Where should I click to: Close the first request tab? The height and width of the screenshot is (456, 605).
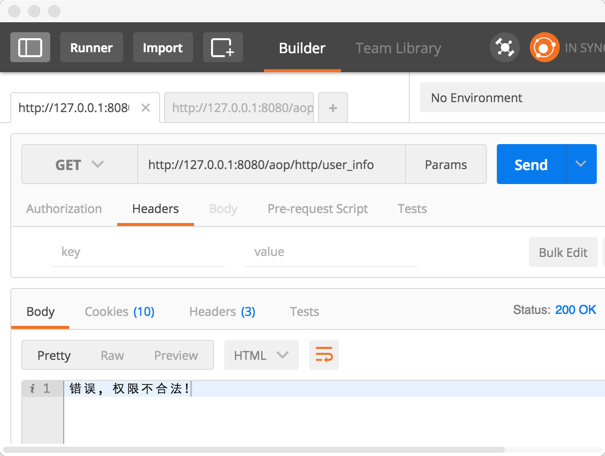coord(145,108)
